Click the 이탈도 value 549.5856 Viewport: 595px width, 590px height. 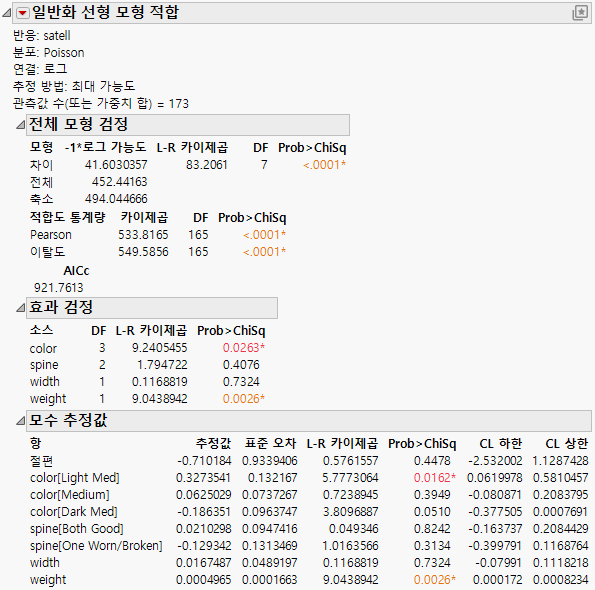pyautogui.click(x=143, y=252)
